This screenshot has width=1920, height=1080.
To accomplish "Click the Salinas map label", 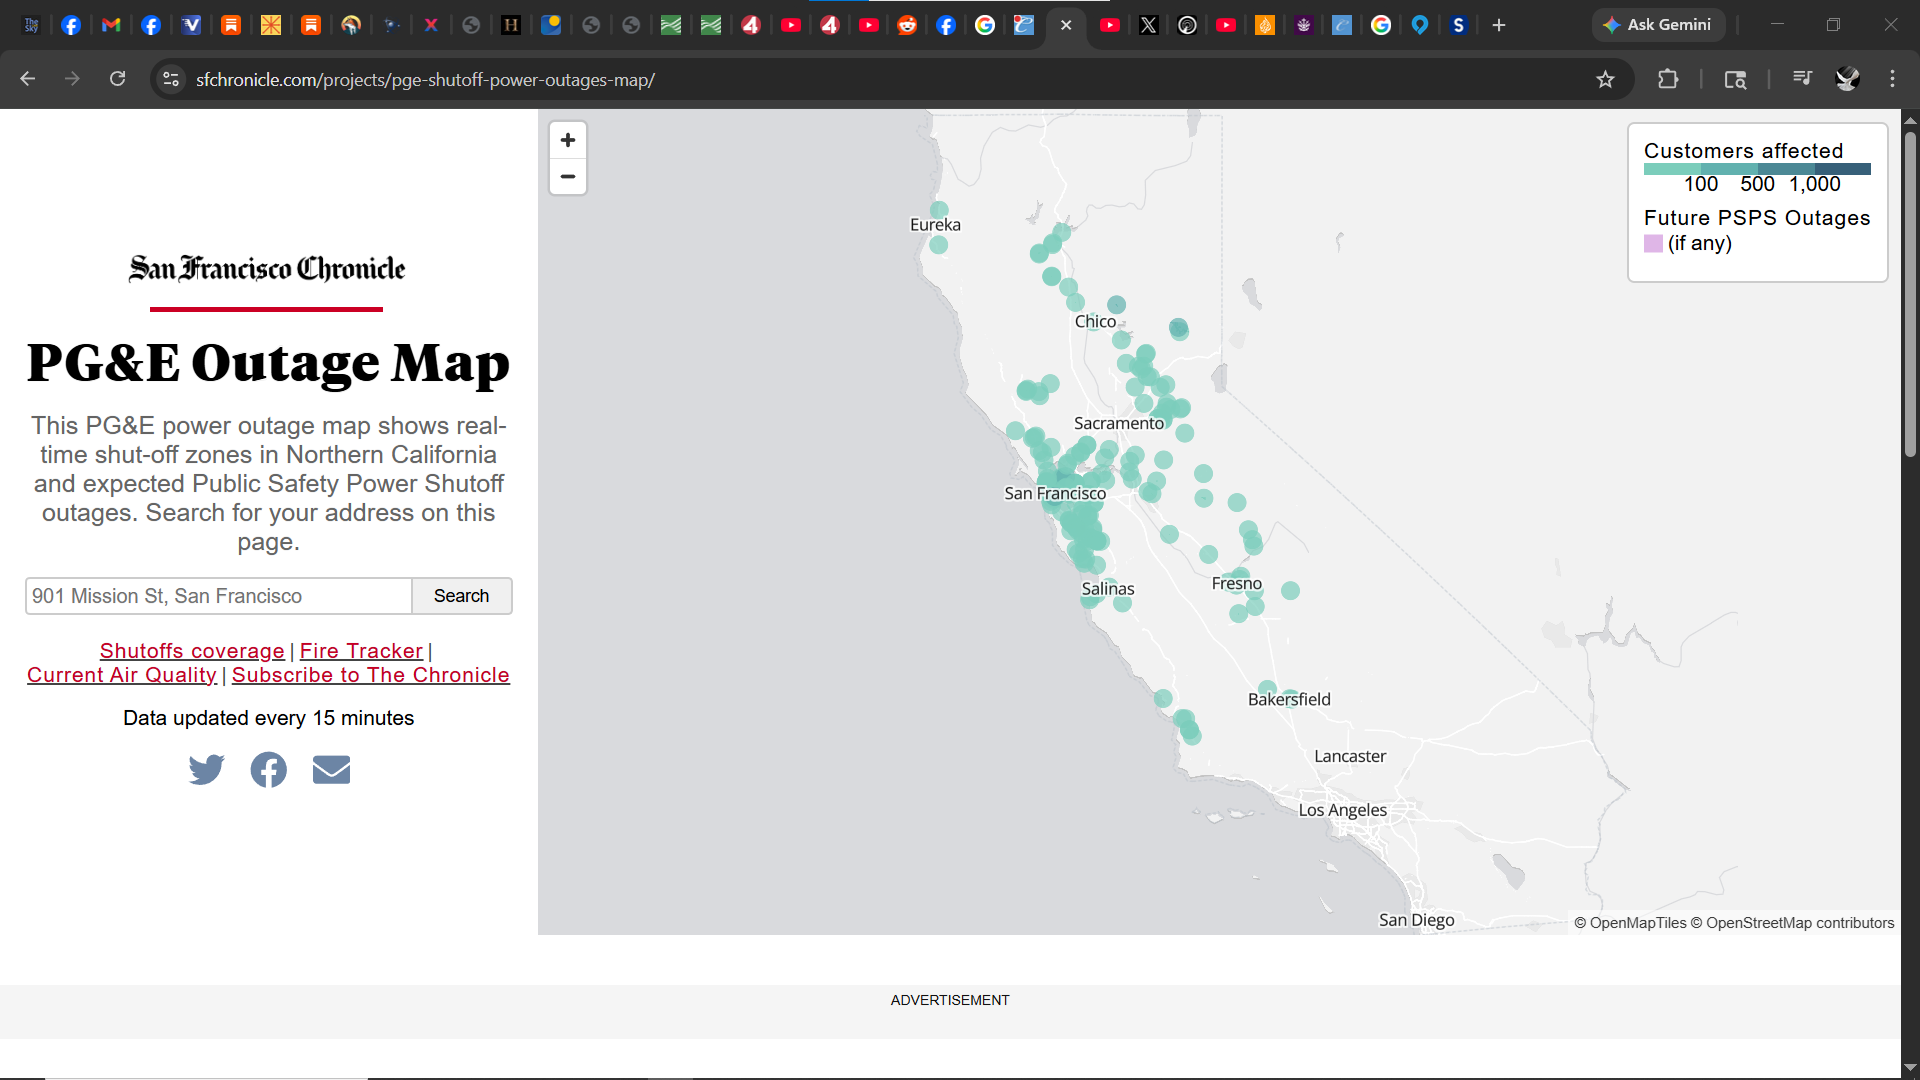I will pos(1108,589).
